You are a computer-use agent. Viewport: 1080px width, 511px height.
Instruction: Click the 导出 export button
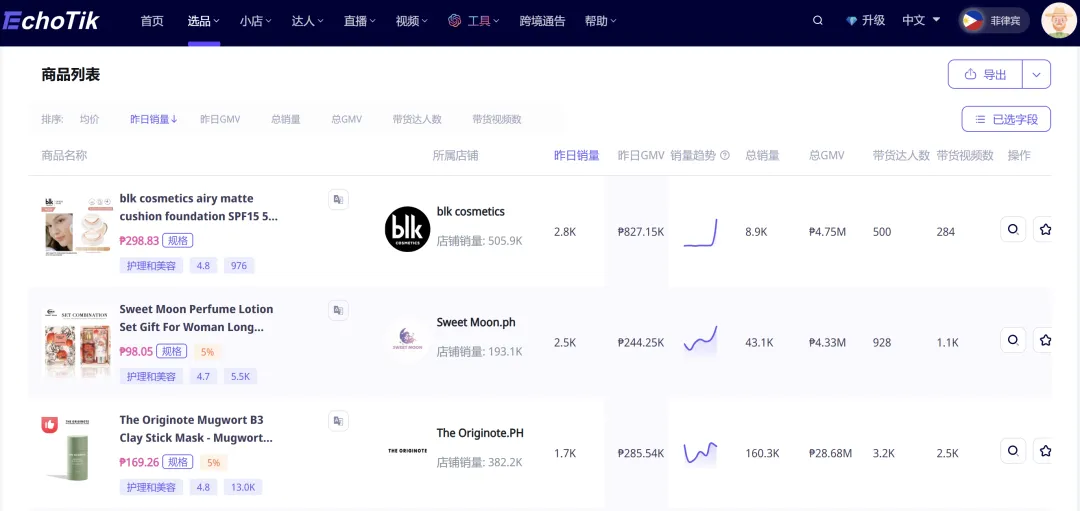click(x=985, y=74)
